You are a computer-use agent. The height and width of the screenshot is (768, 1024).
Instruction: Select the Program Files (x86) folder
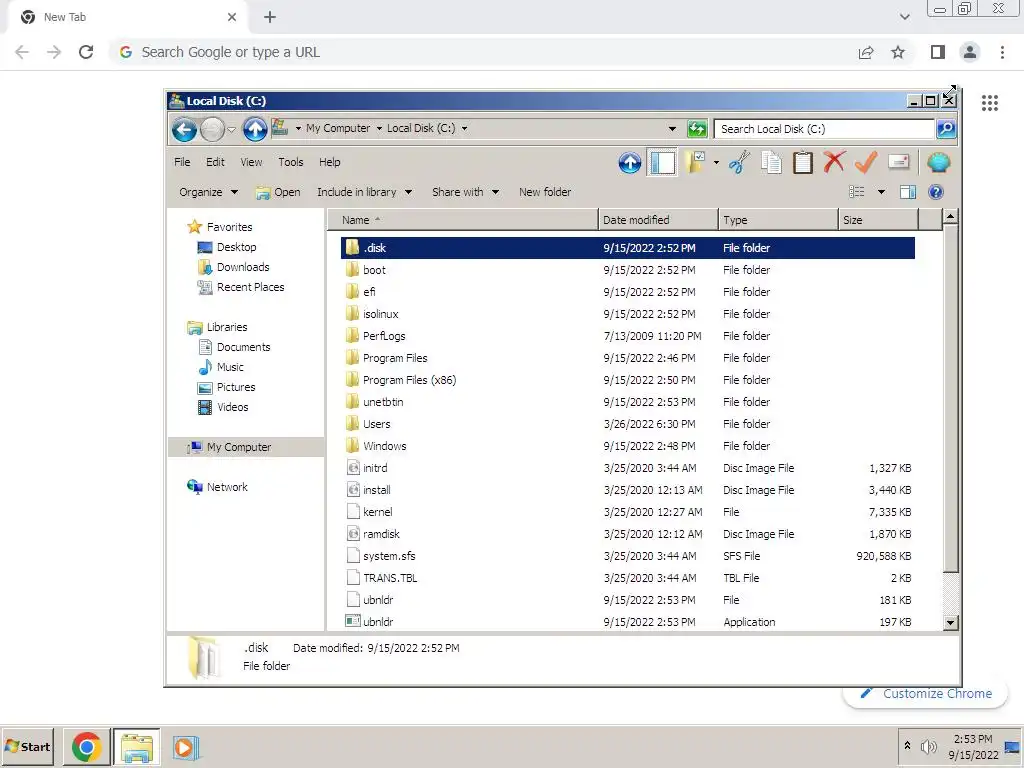(628, 380)
